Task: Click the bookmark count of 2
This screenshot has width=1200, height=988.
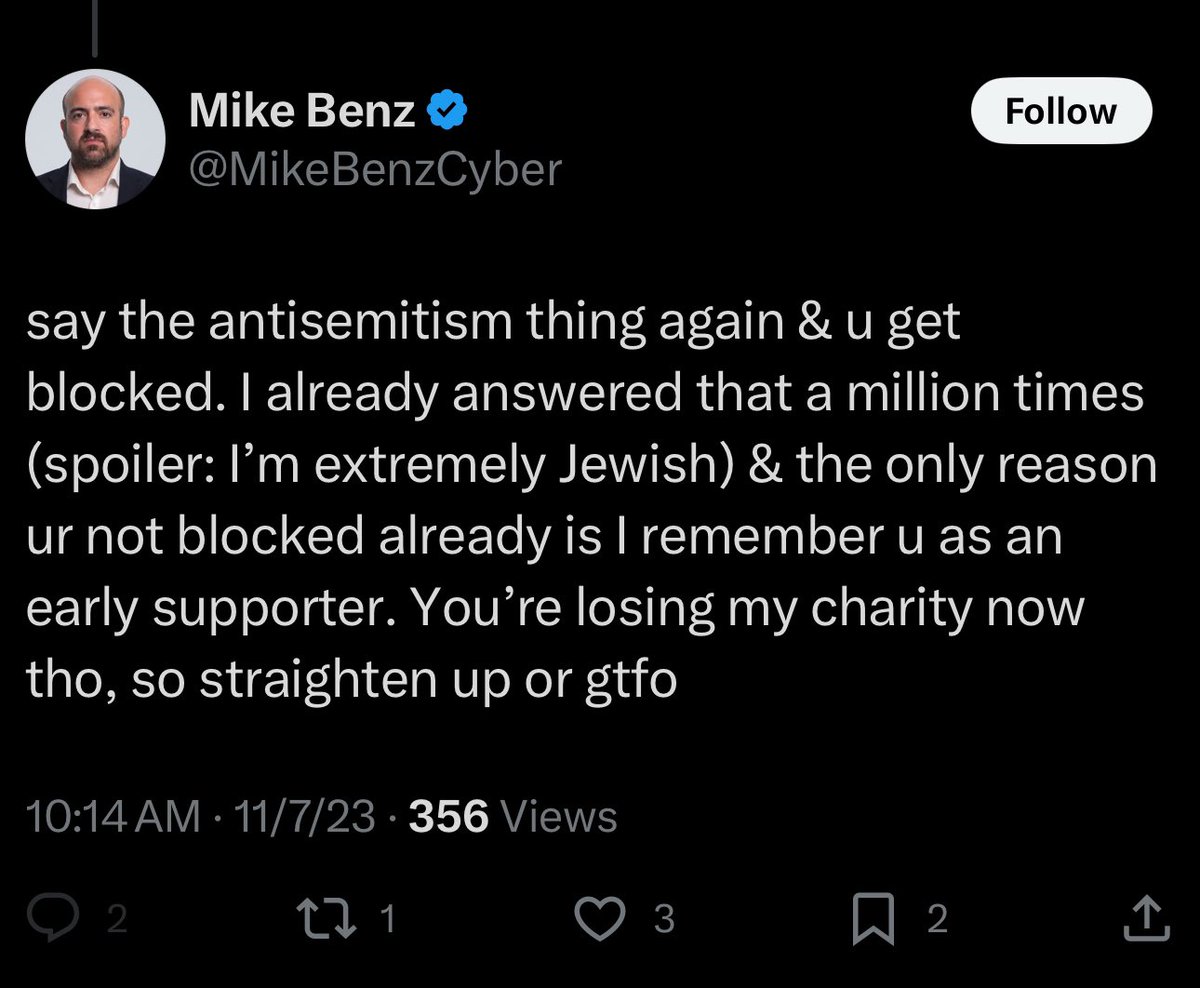Action: pos(936,918)
